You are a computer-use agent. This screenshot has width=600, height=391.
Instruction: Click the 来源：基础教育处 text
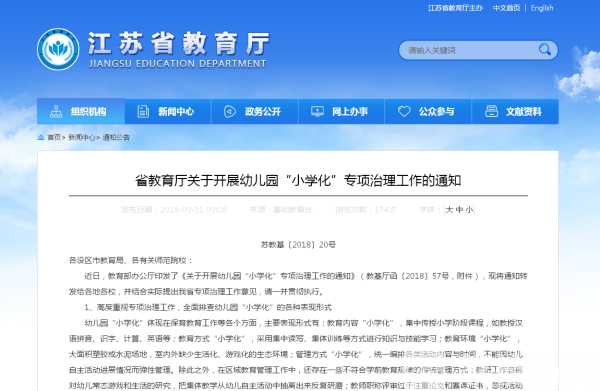281,210
